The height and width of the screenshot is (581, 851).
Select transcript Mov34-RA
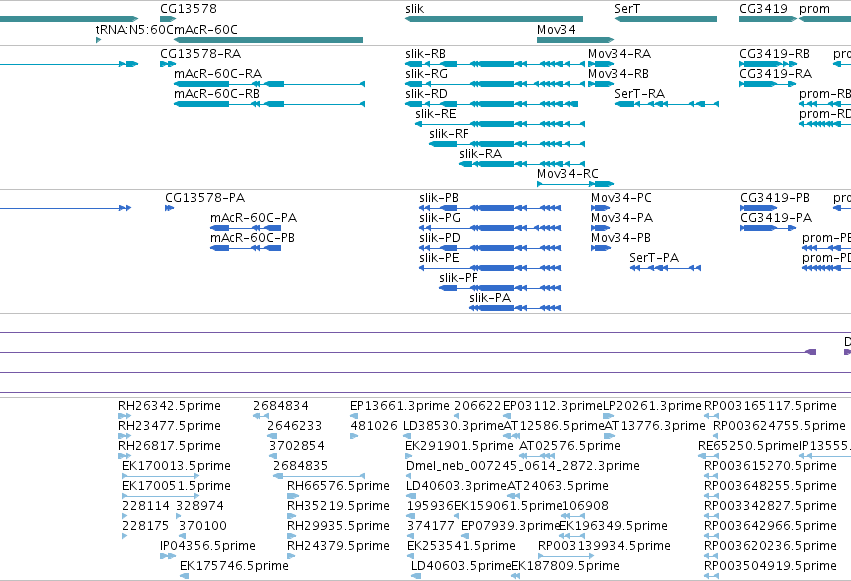[x=601, y=64]
